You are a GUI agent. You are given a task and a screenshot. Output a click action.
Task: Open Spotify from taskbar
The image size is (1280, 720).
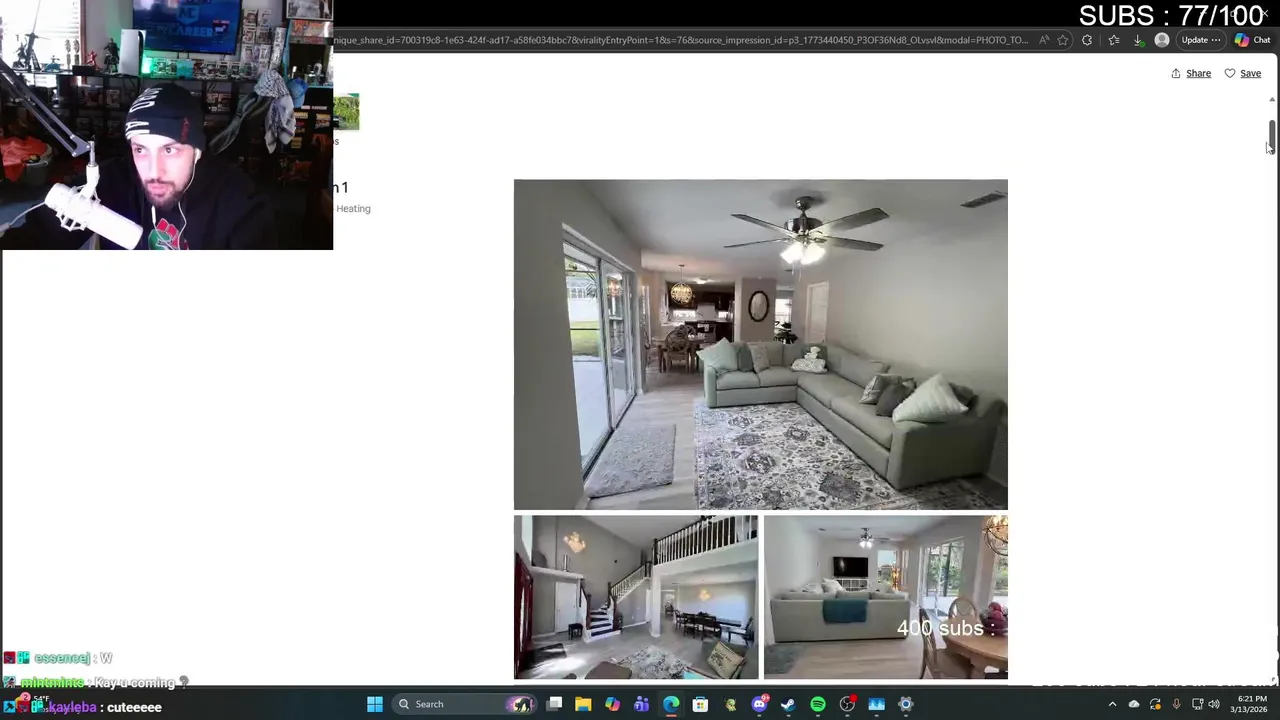point(818,704)
